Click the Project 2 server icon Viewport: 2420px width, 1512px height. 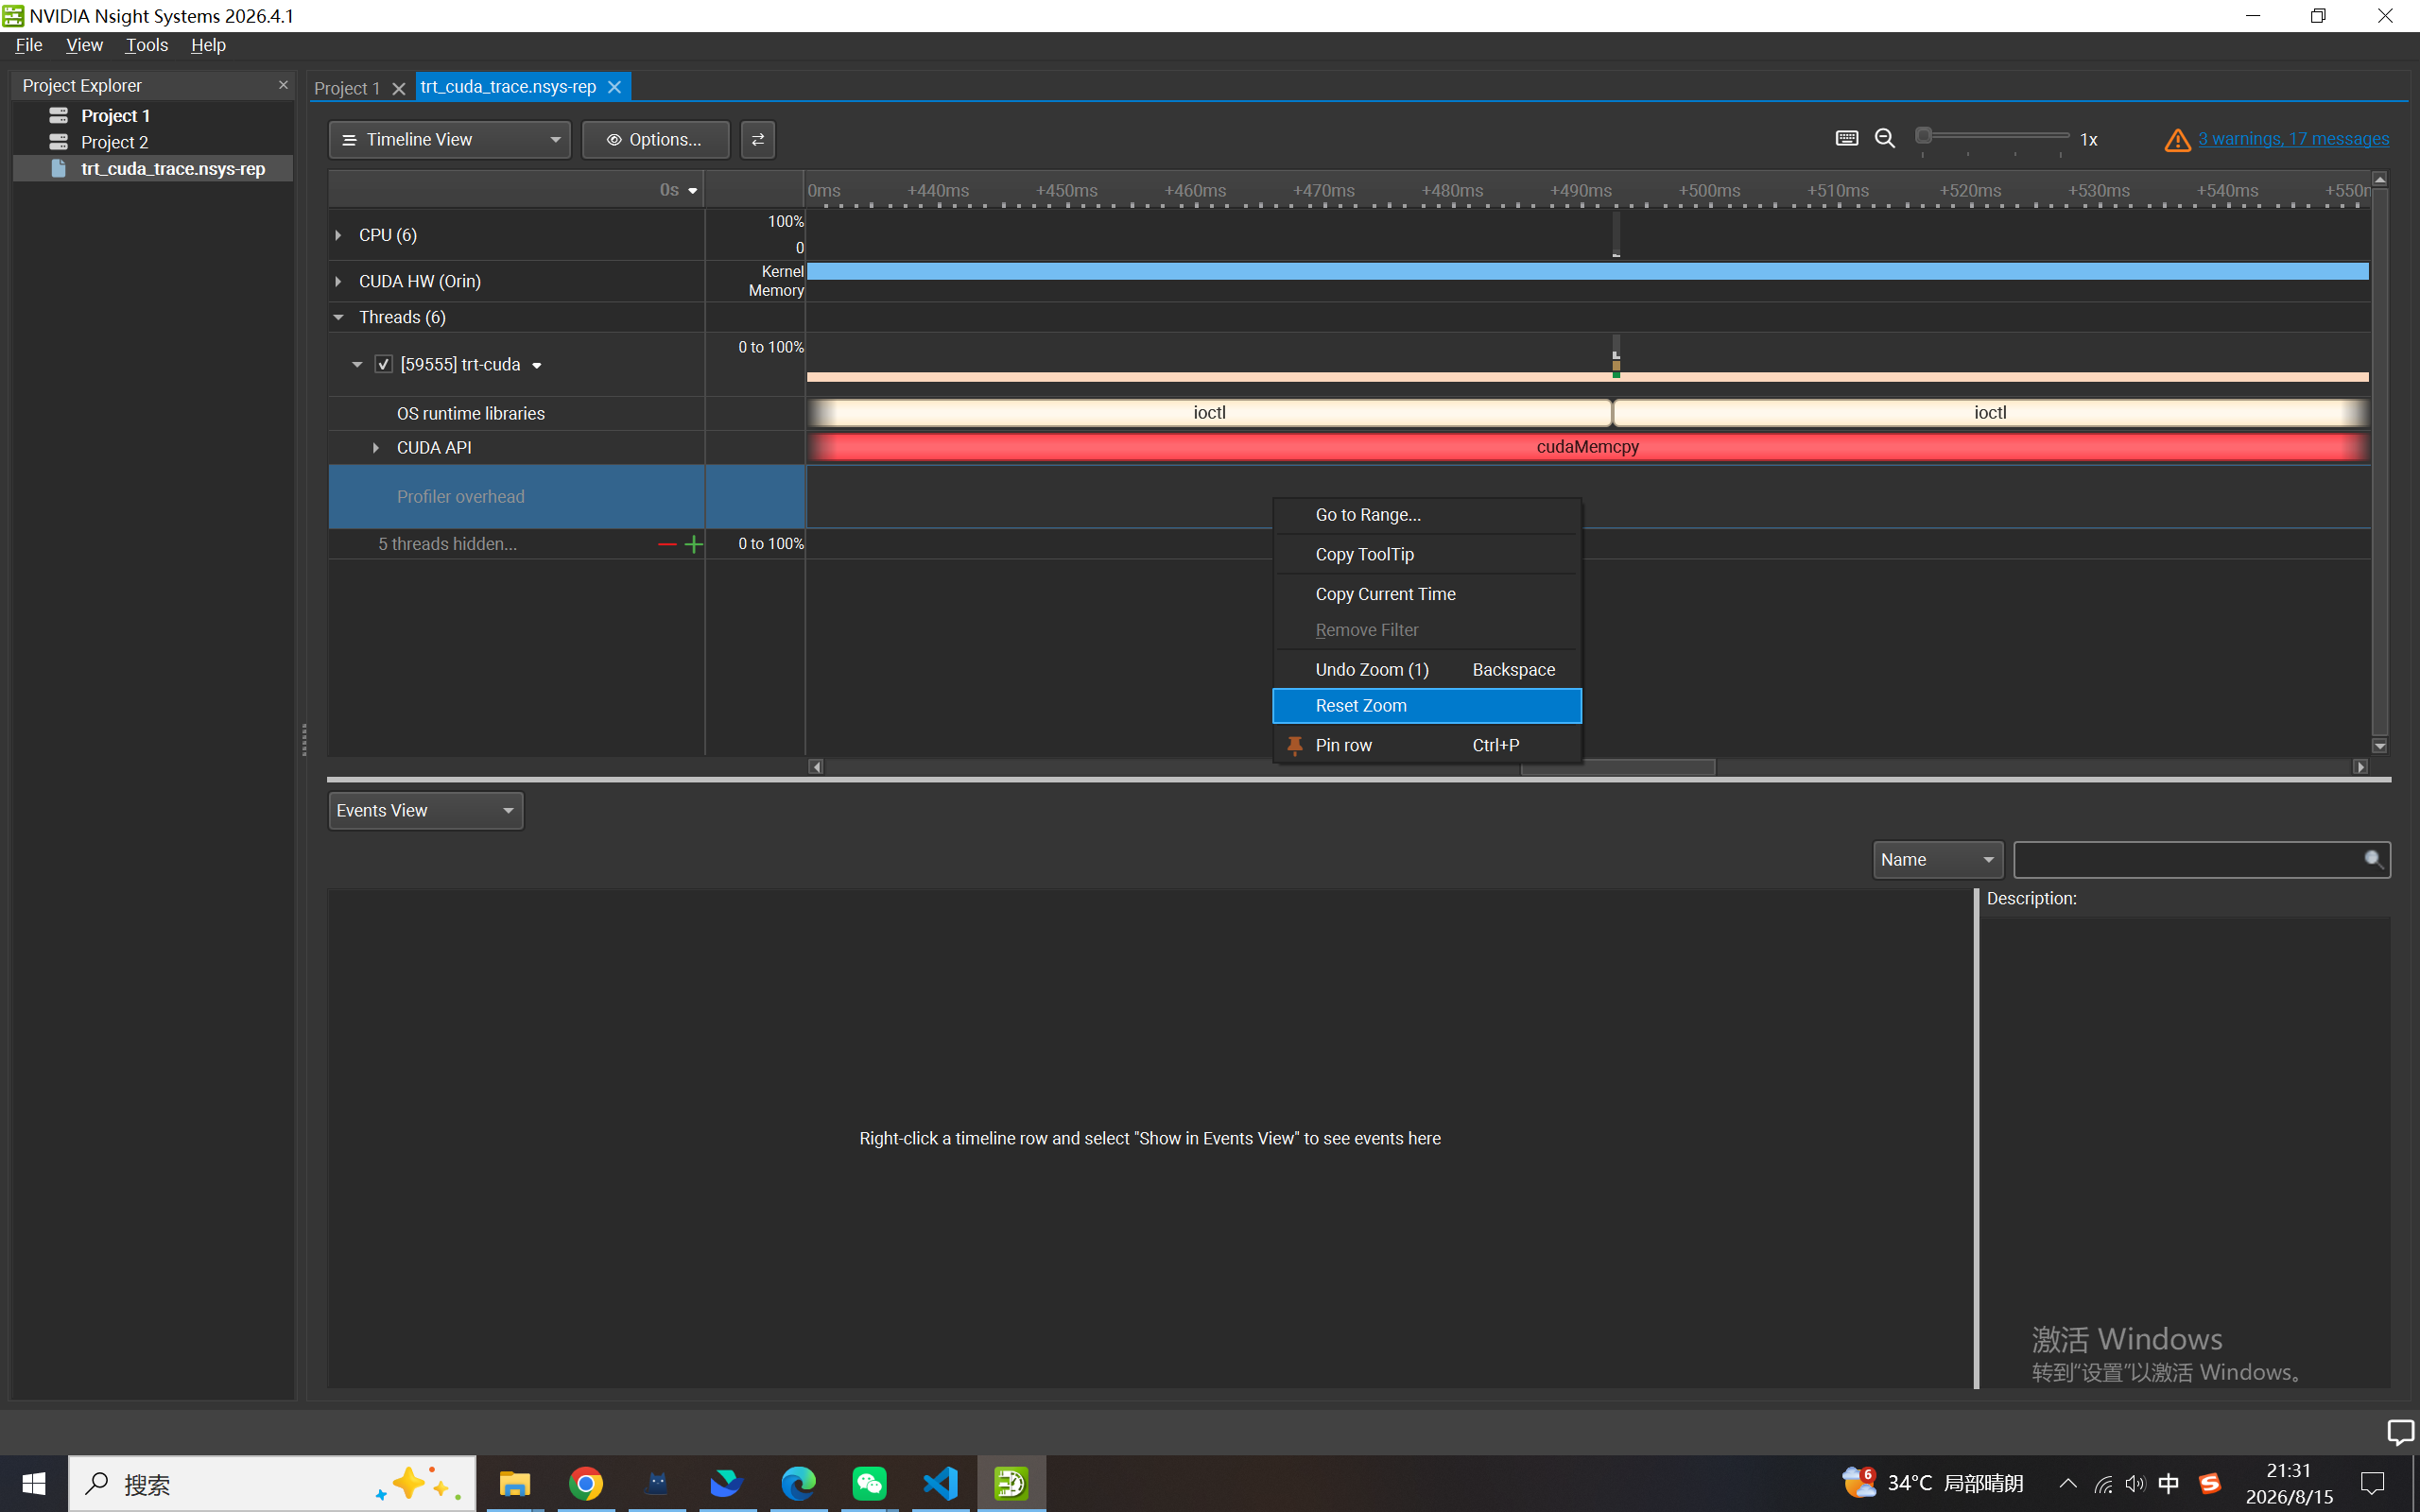click(x=59, y=142)
